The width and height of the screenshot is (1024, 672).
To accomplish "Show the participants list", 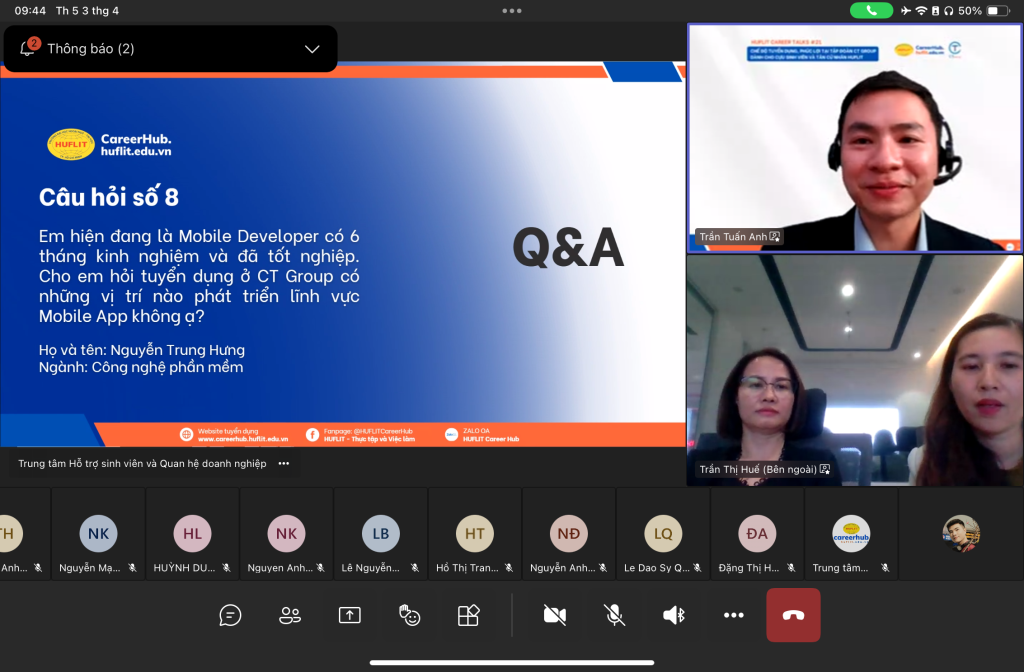I will tap(290, 615).
